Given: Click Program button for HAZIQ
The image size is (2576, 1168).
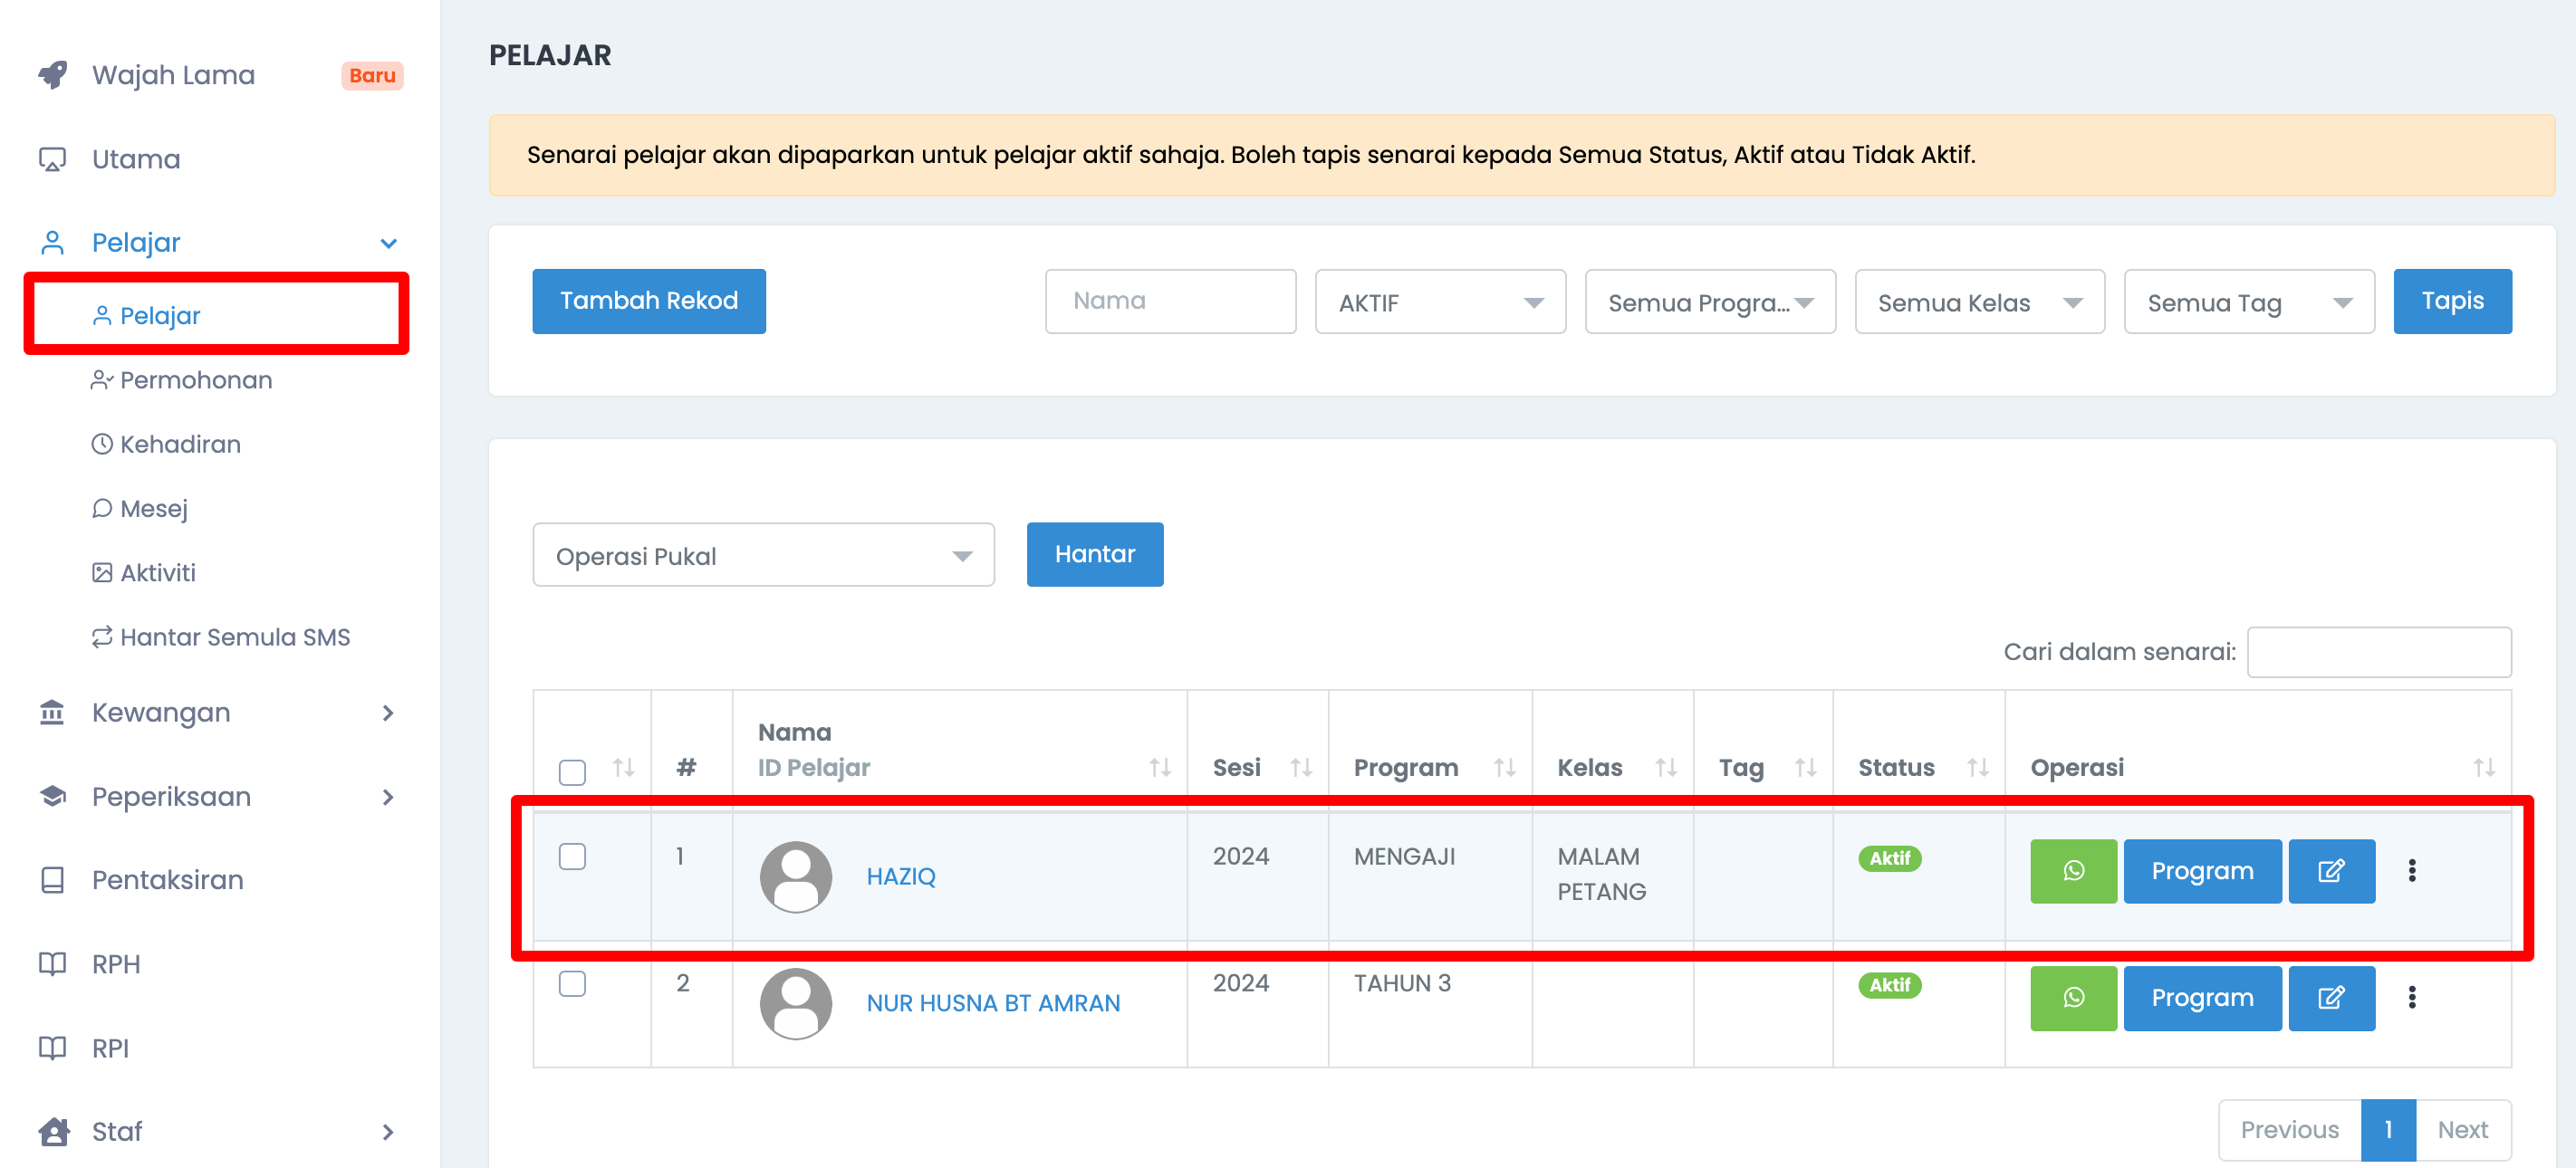Looking at the screenshot, I should (x=2202, y=871).
